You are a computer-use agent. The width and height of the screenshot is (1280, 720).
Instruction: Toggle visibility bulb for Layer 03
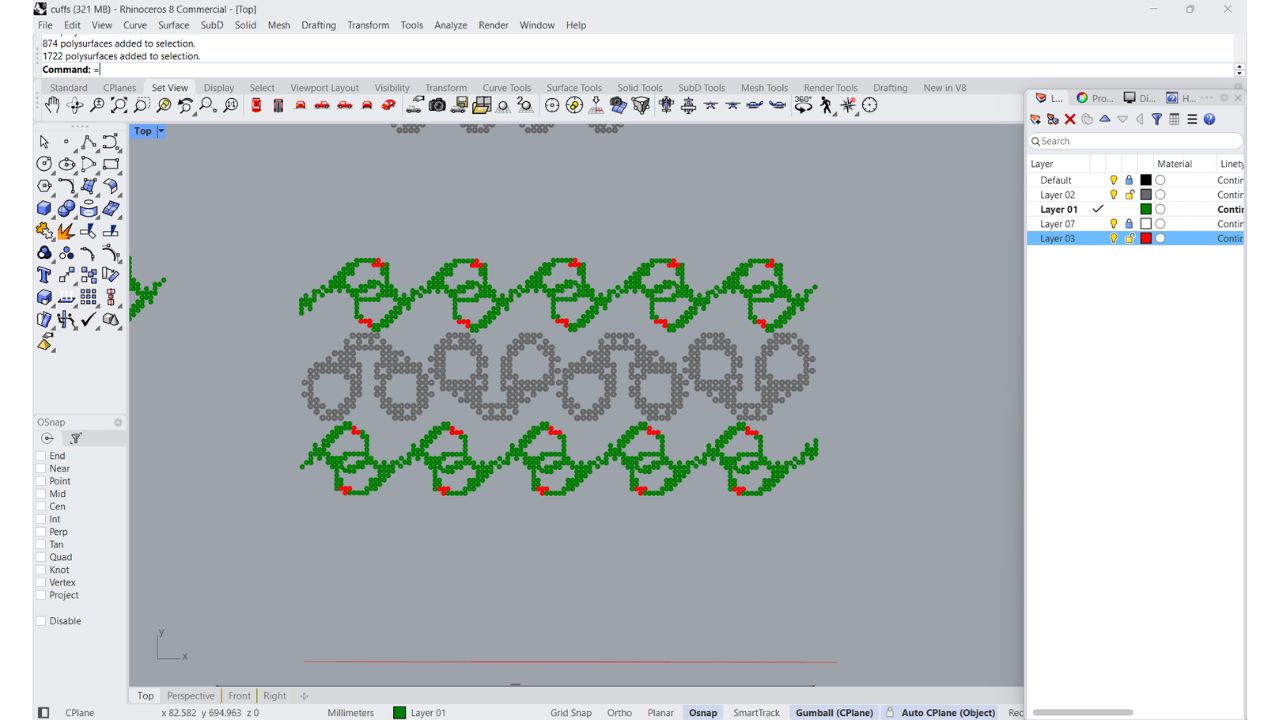pyautogui.click(x=1114, y=239)
